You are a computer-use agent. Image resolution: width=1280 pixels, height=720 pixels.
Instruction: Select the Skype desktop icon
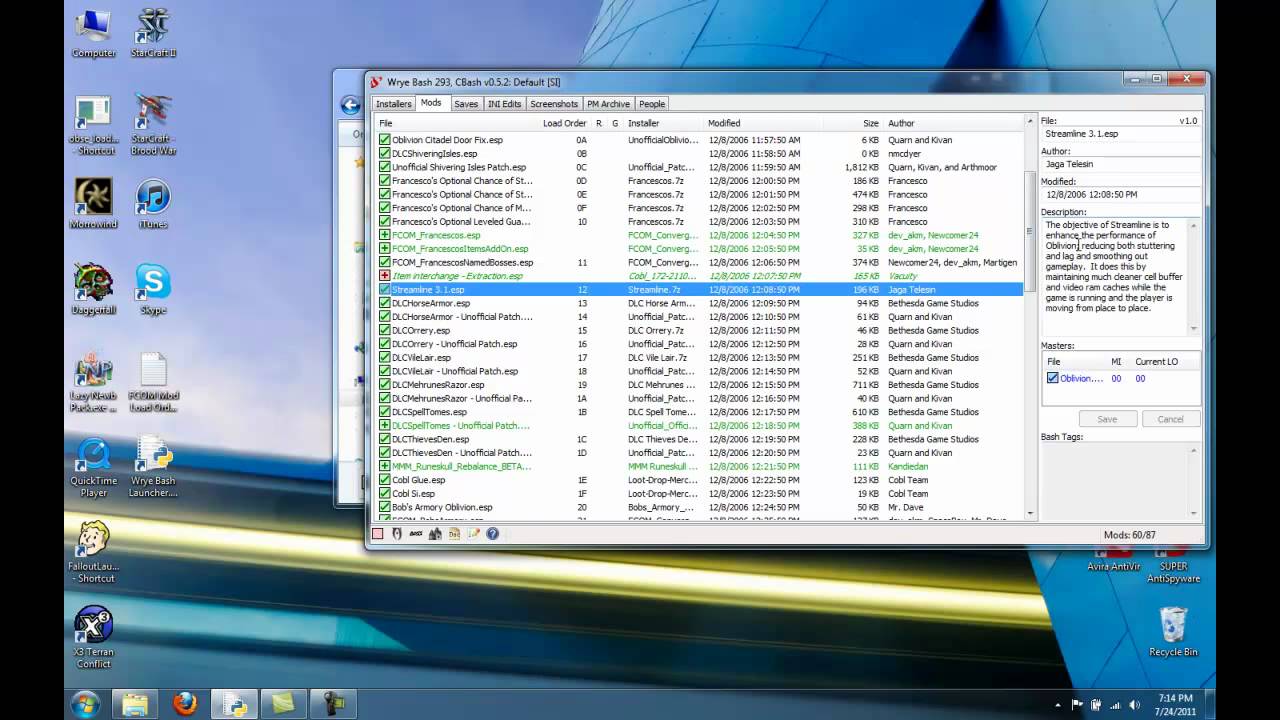(x=153, y=289)
